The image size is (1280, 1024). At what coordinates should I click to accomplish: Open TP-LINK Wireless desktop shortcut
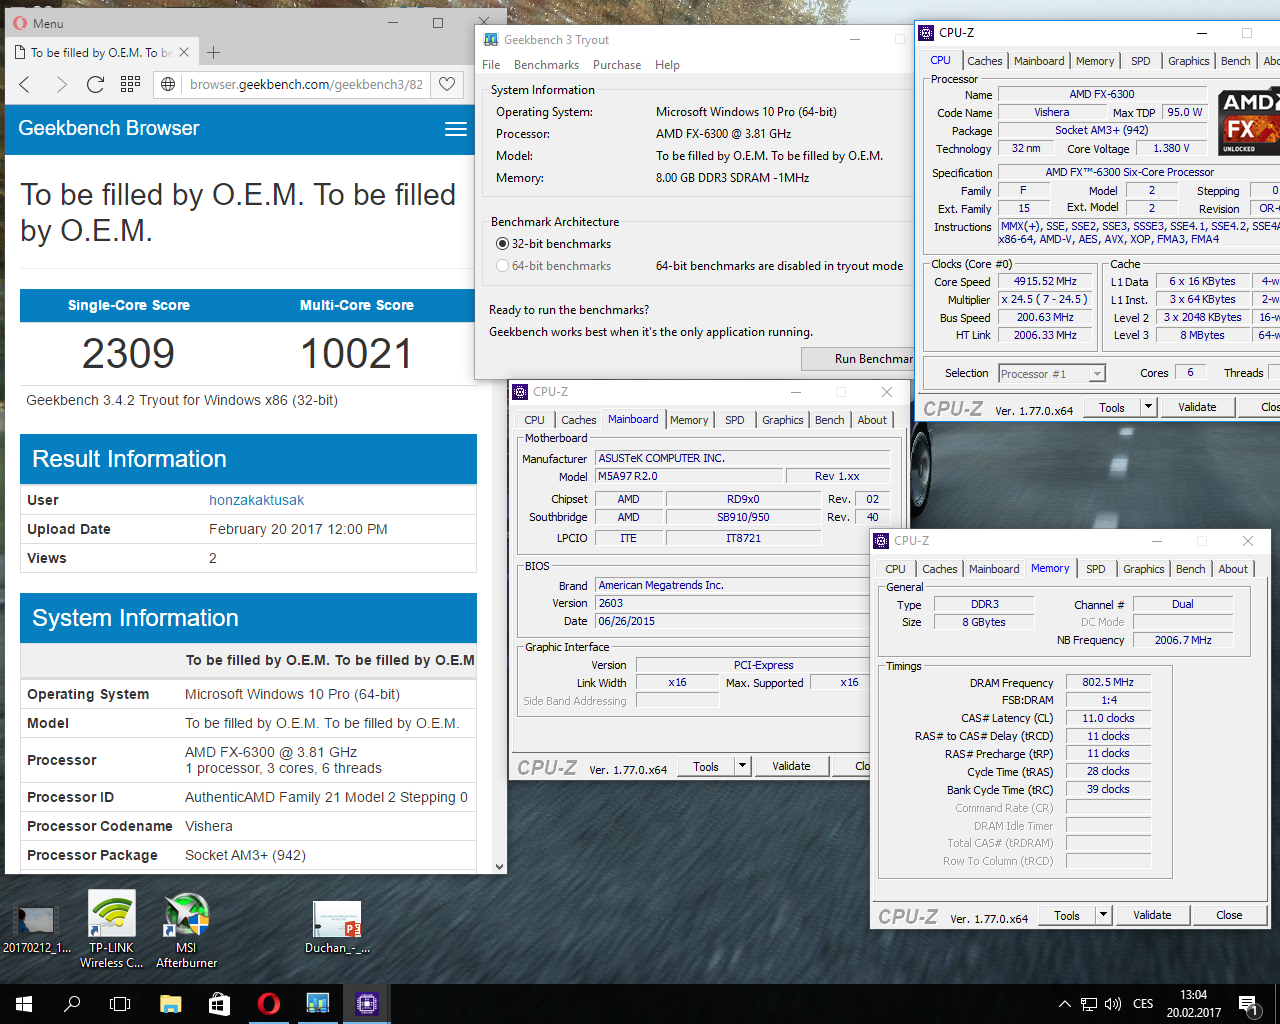click(x=112, y=929)
